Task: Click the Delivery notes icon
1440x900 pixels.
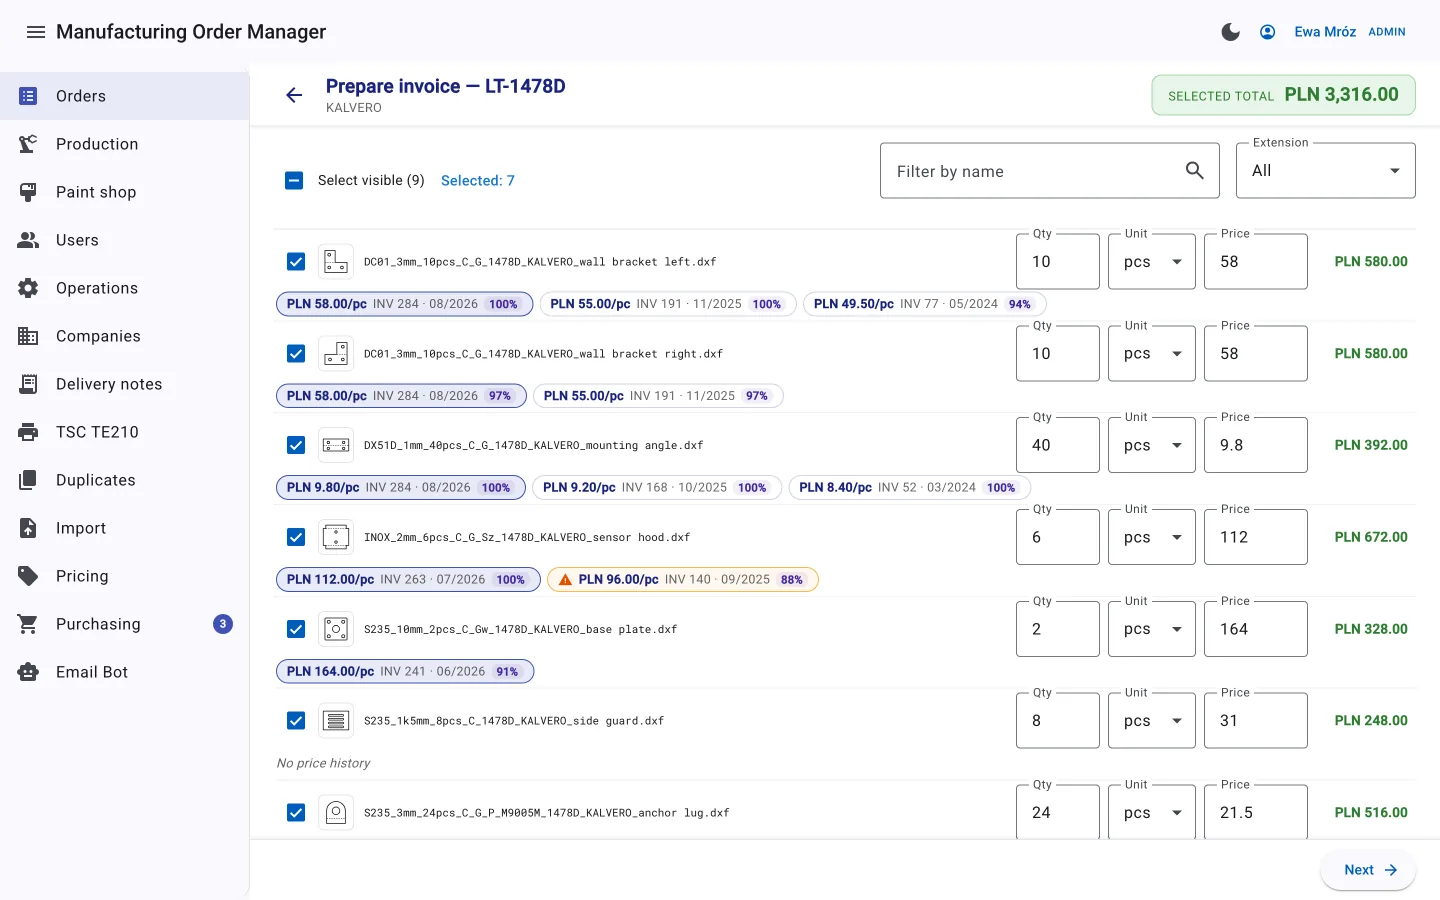Action: pyautogui.click(x=28, y=384)
